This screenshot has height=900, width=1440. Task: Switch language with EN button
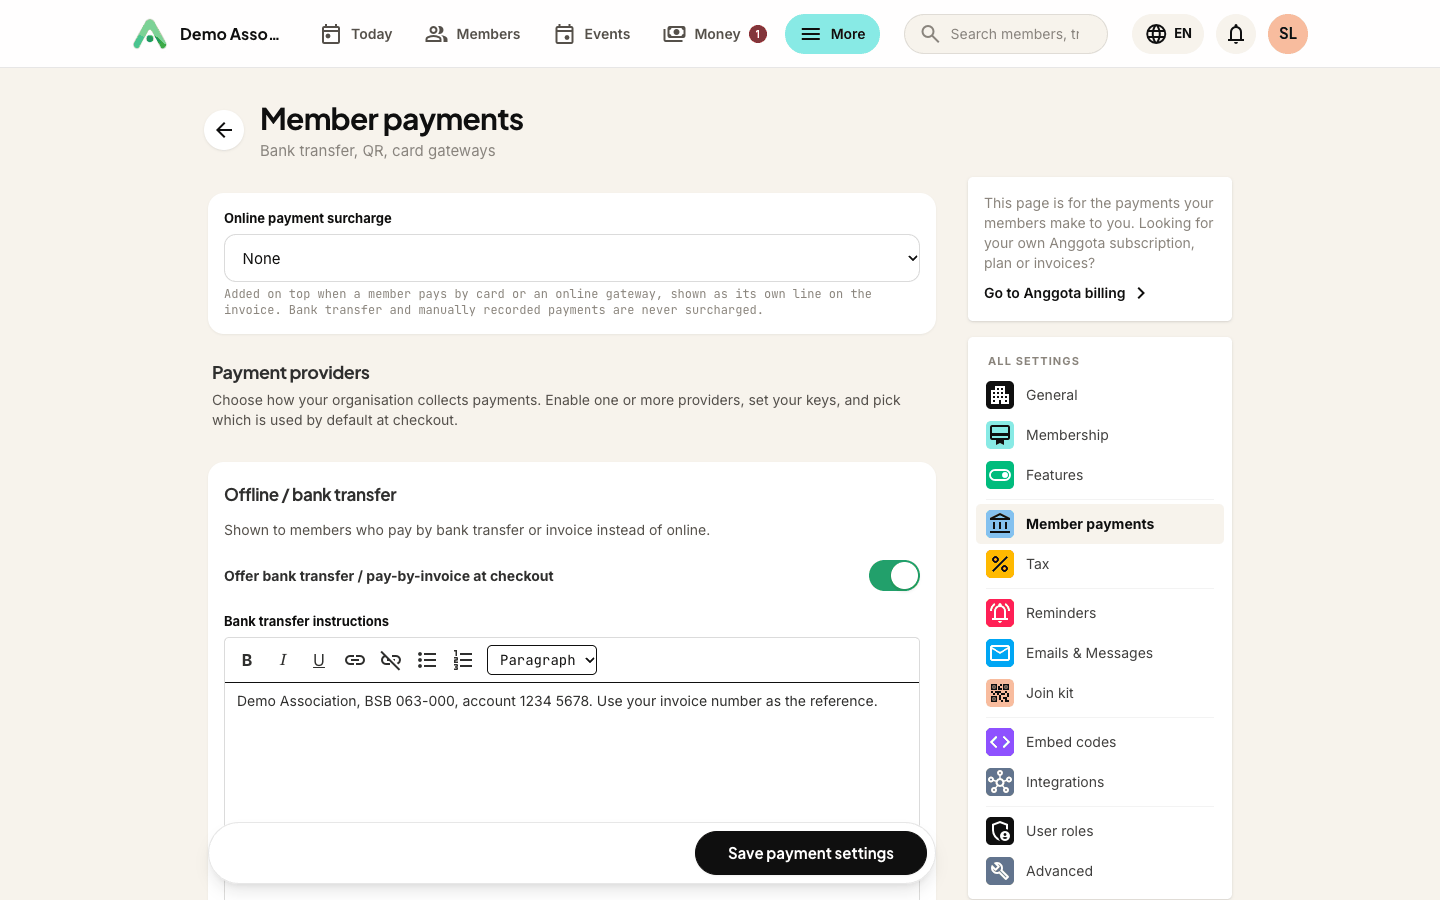pos(1168,34)
